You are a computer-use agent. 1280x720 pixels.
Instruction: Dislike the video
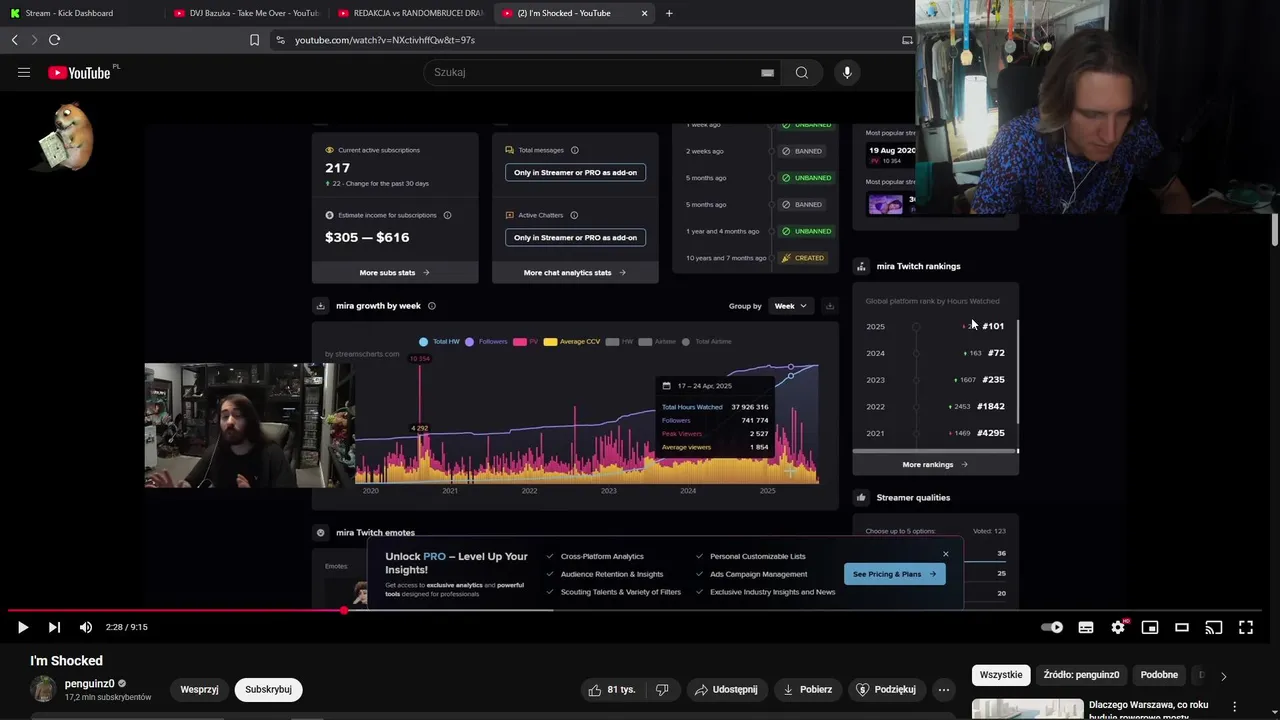(661, 689)
